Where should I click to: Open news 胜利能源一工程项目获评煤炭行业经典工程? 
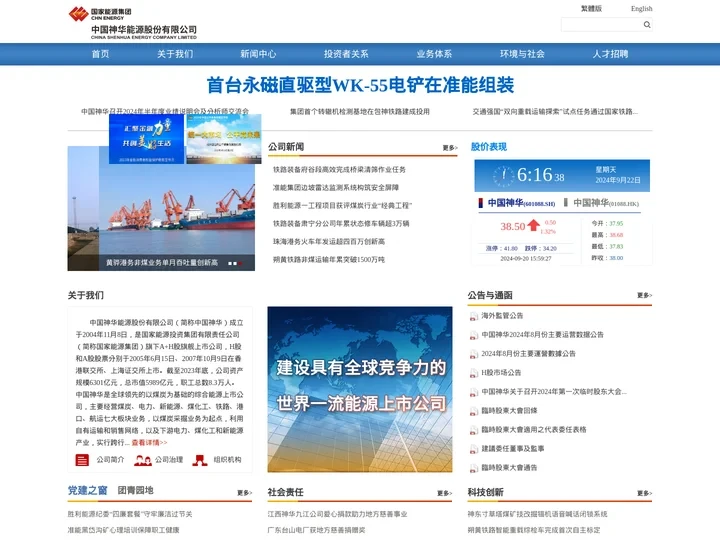pyautogui.click(x=342, y=205)
